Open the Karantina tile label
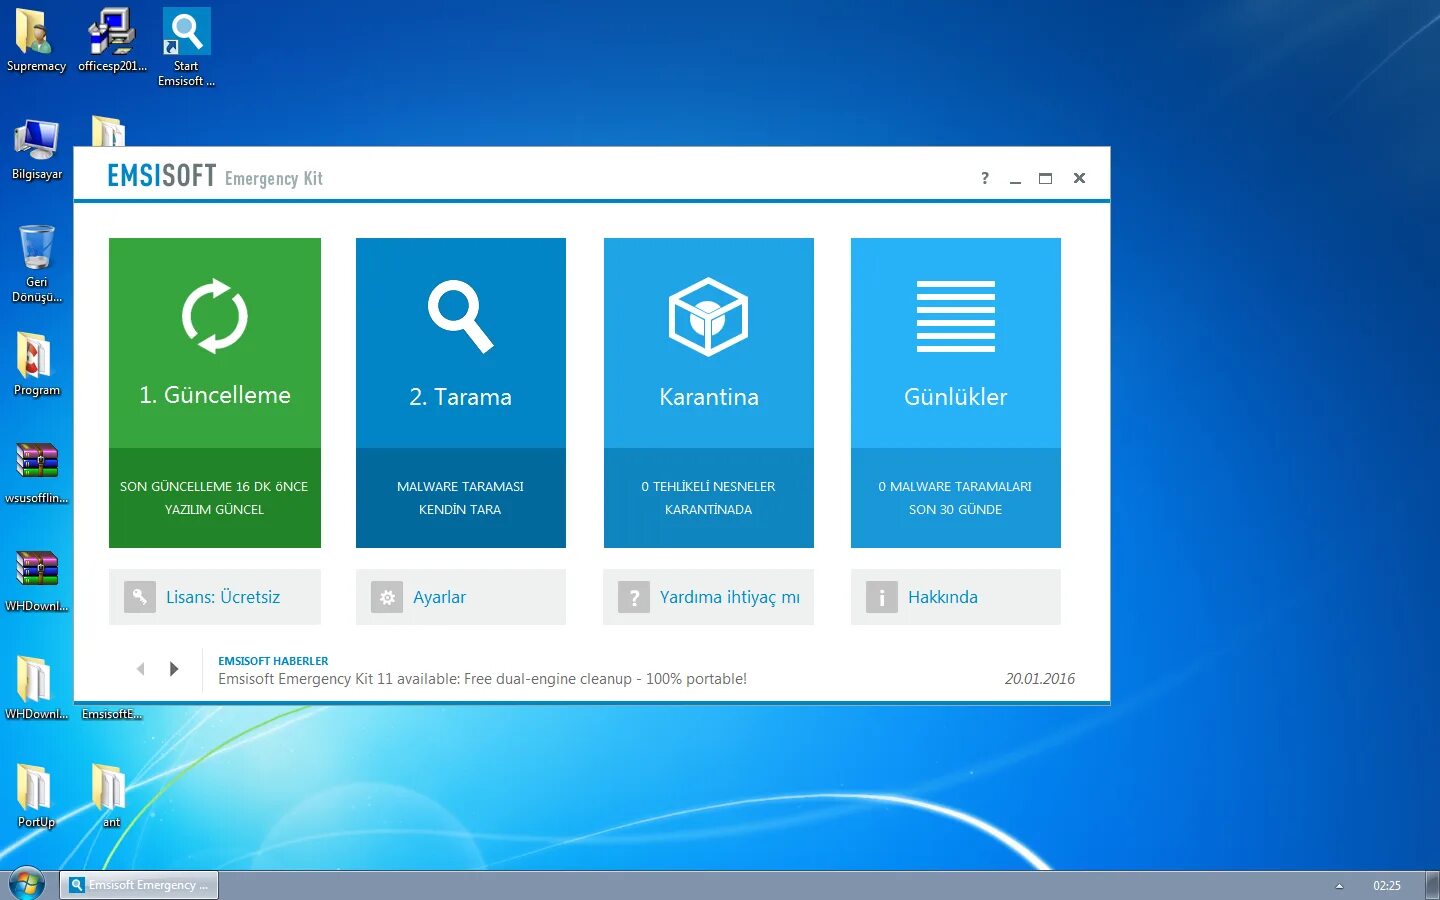The image size is (1440, 900). click(x=708, y=397)
